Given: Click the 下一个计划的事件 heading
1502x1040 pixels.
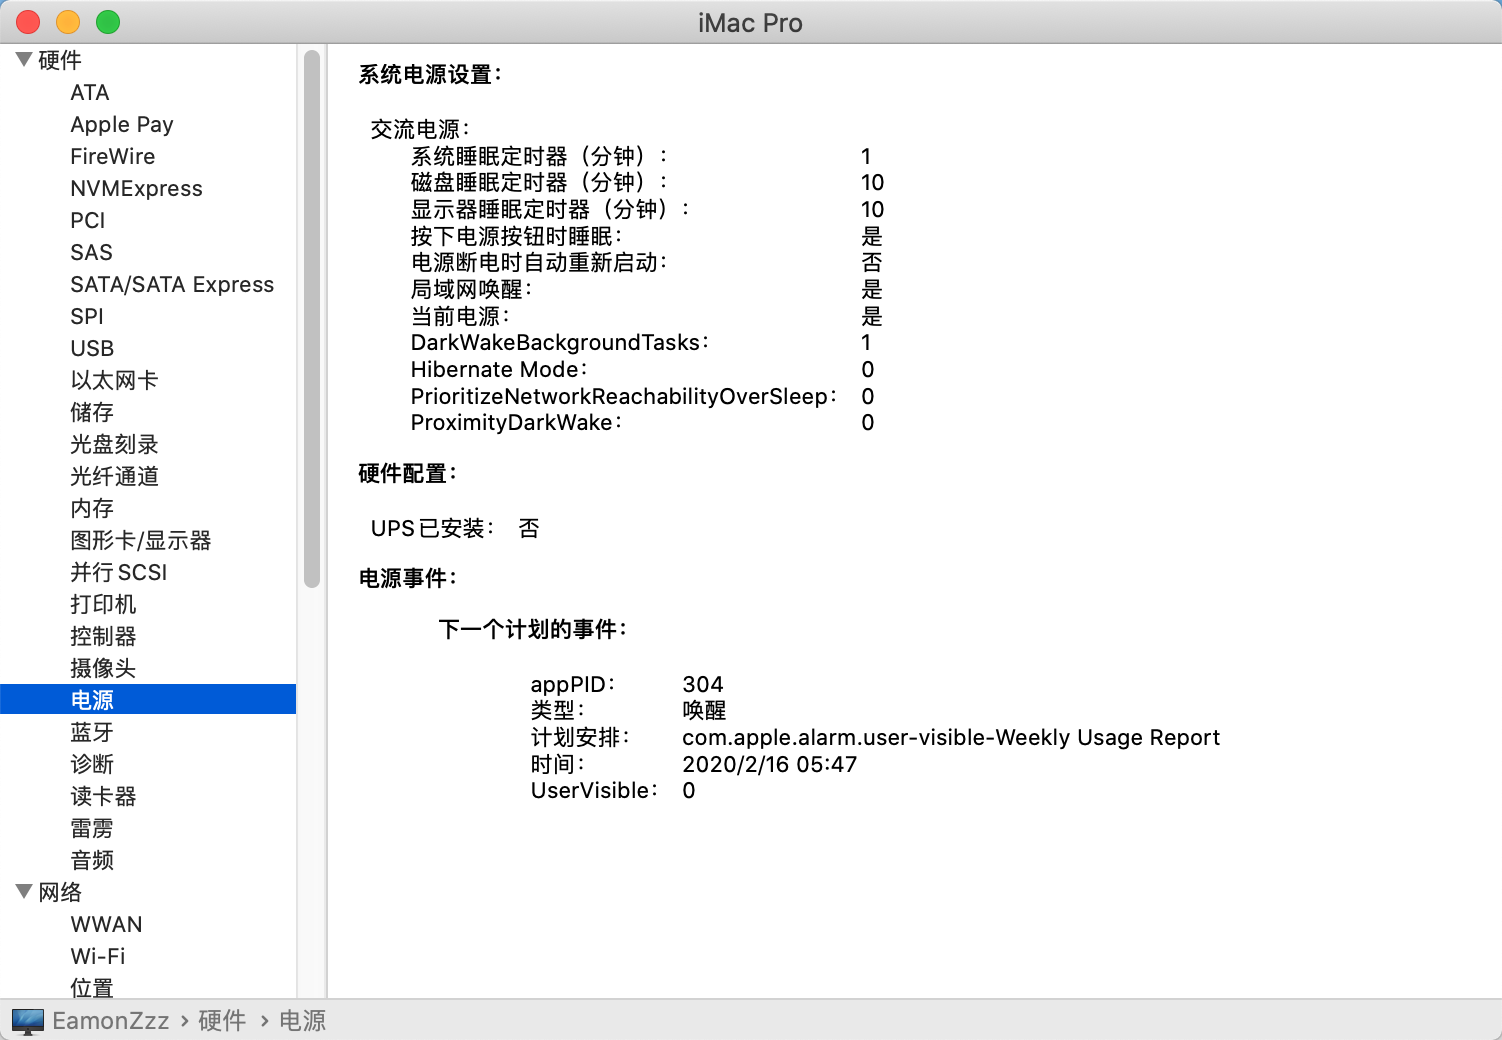Looking at the screenshot, I should 533,629.
